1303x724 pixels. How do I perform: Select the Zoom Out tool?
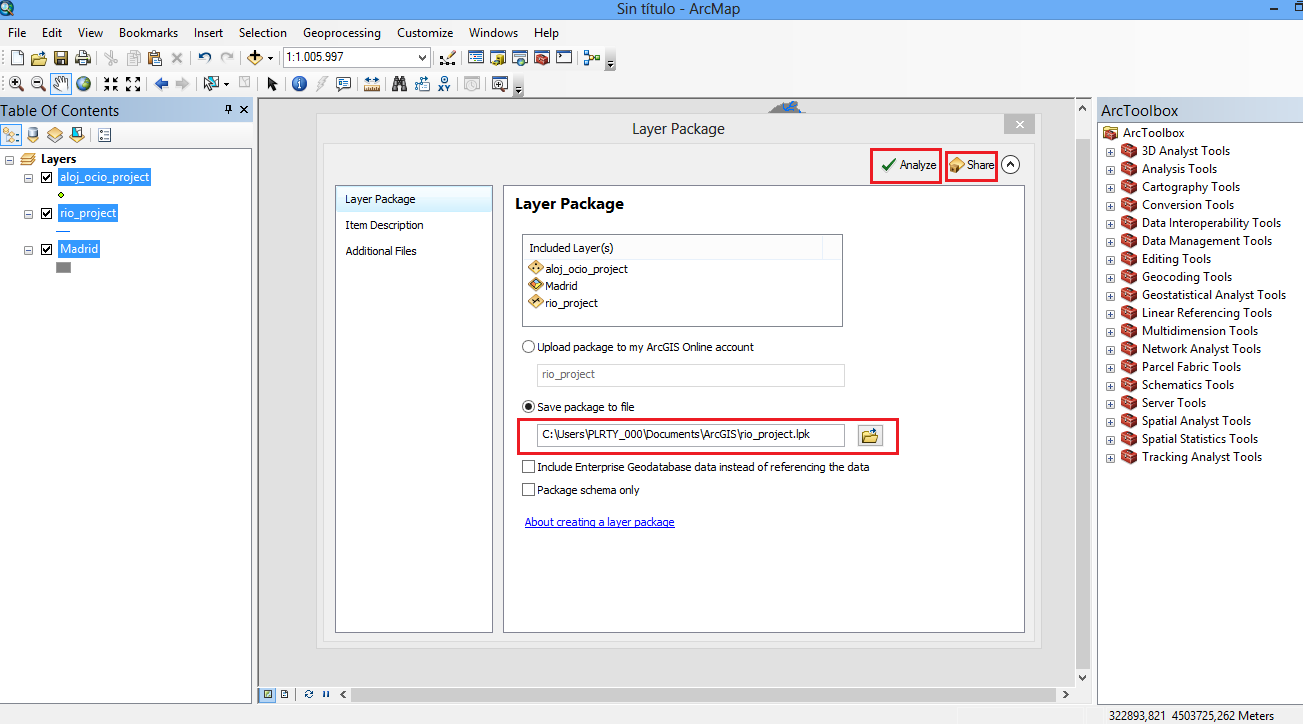[38, 84]
